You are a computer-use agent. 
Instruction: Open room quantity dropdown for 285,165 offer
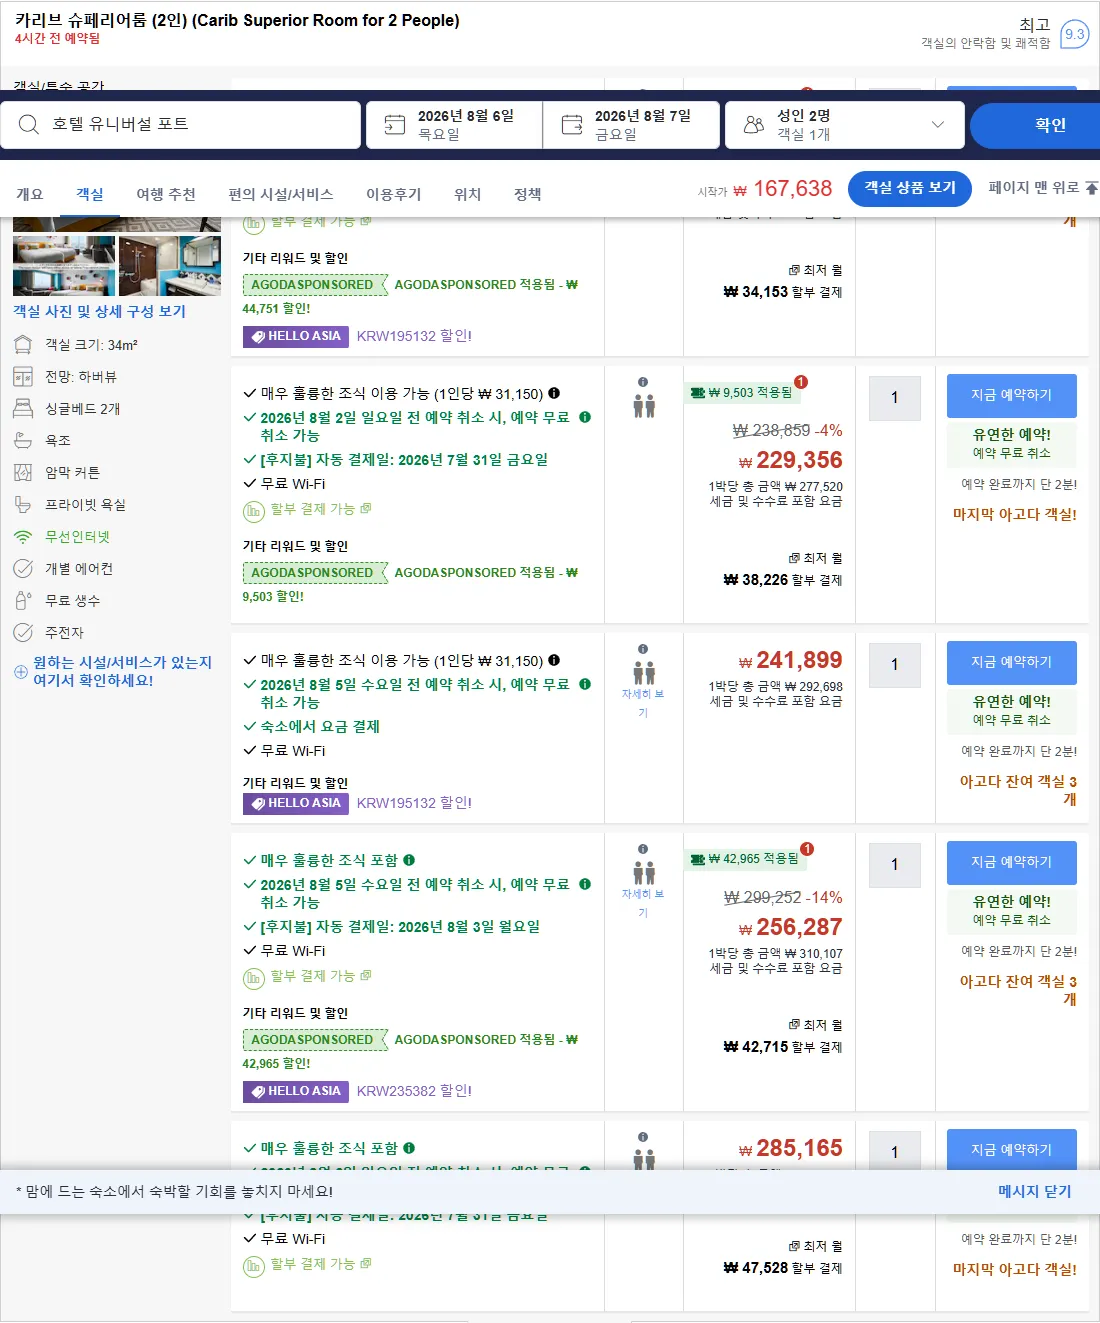click(895, 1152)
